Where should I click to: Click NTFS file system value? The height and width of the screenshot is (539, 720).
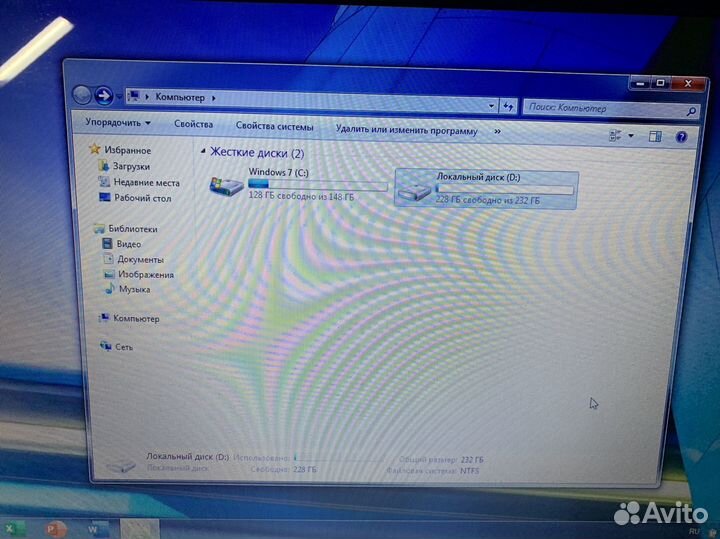[470, 471]
